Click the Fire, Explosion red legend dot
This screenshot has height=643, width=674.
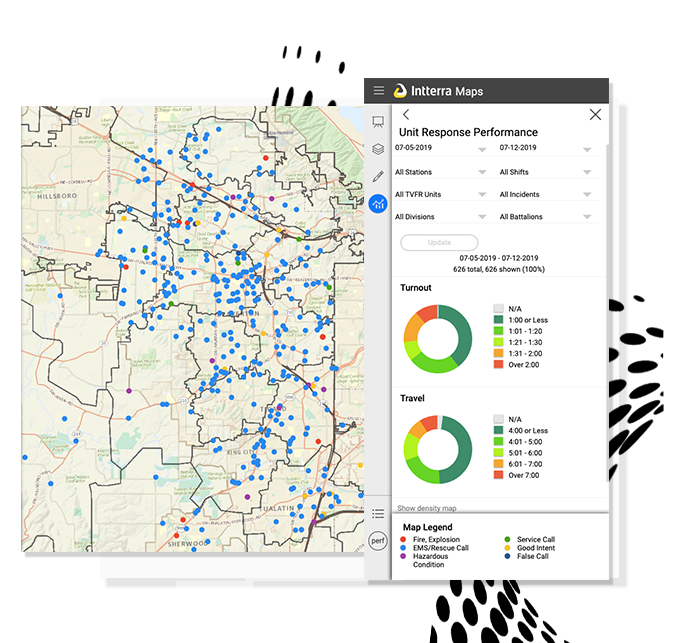[403, 539]
